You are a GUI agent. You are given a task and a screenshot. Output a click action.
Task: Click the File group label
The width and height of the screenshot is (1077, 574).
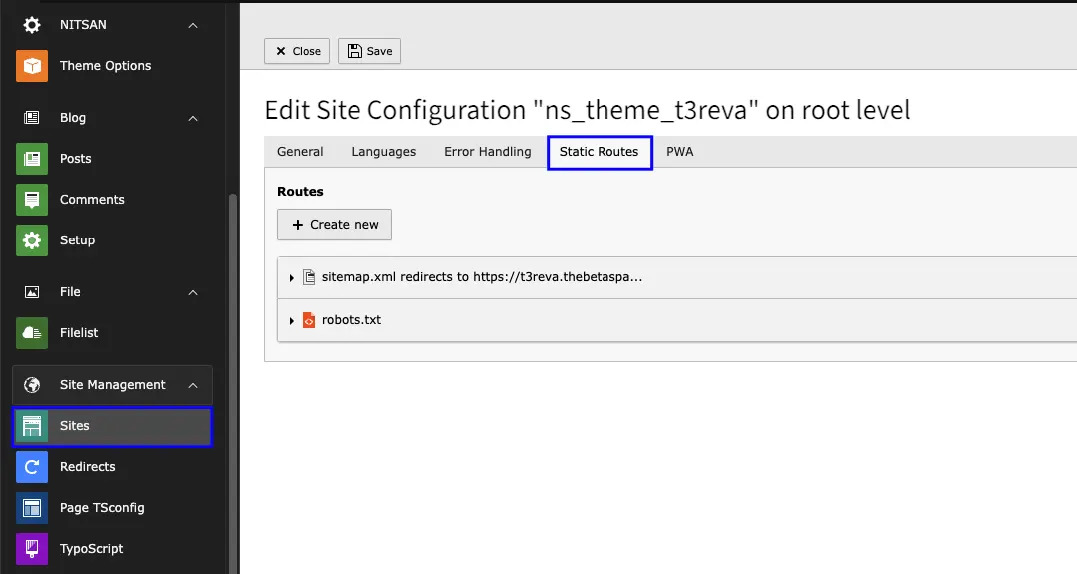coord(70,292)
